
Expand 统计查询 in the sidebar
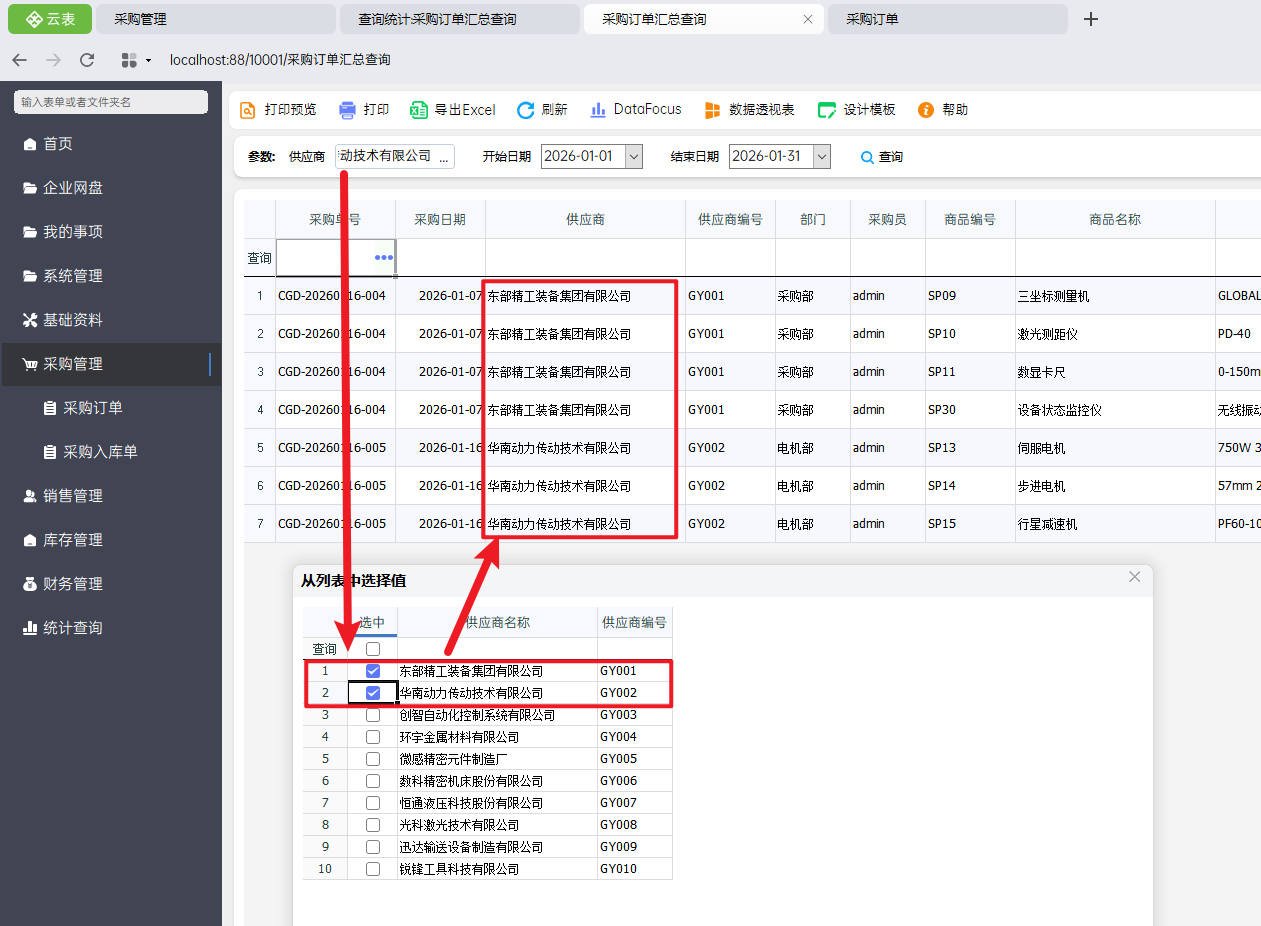click(x=111, y=628)
